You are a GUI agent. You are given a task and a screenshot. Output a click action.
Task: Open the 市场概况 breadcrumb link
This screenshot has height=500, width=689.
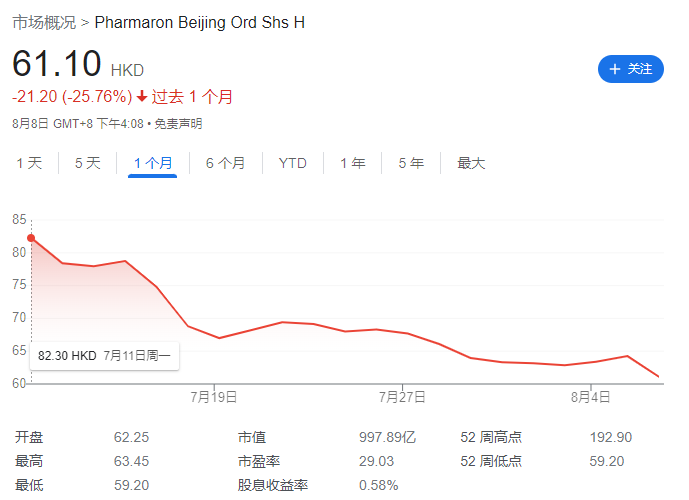tap(43, 22)
